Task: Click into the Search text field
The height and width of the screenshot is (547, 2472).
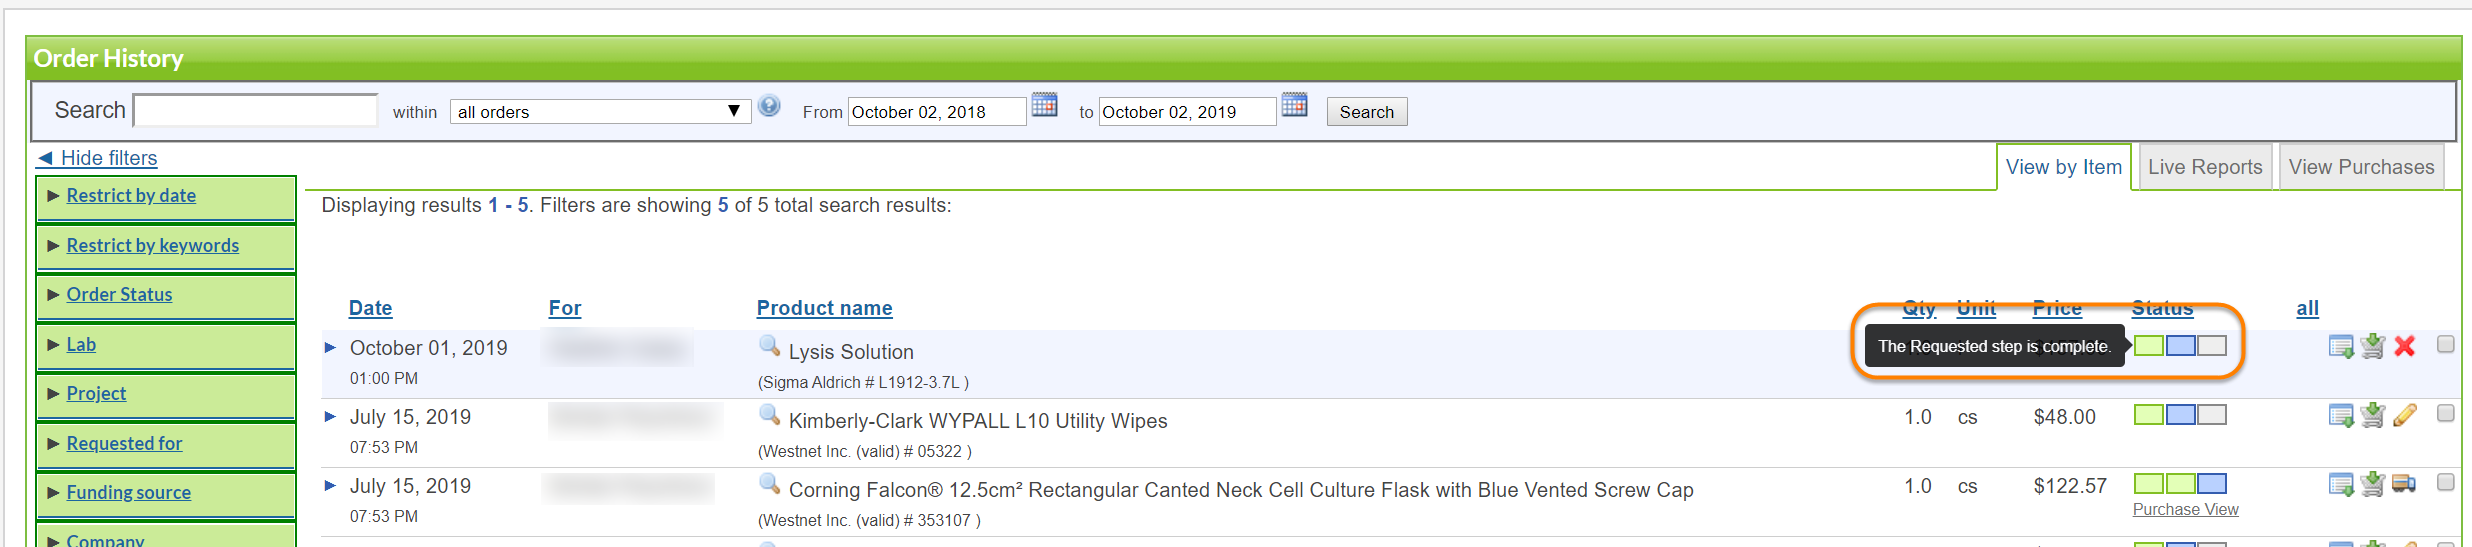Action: click(256, 110)
